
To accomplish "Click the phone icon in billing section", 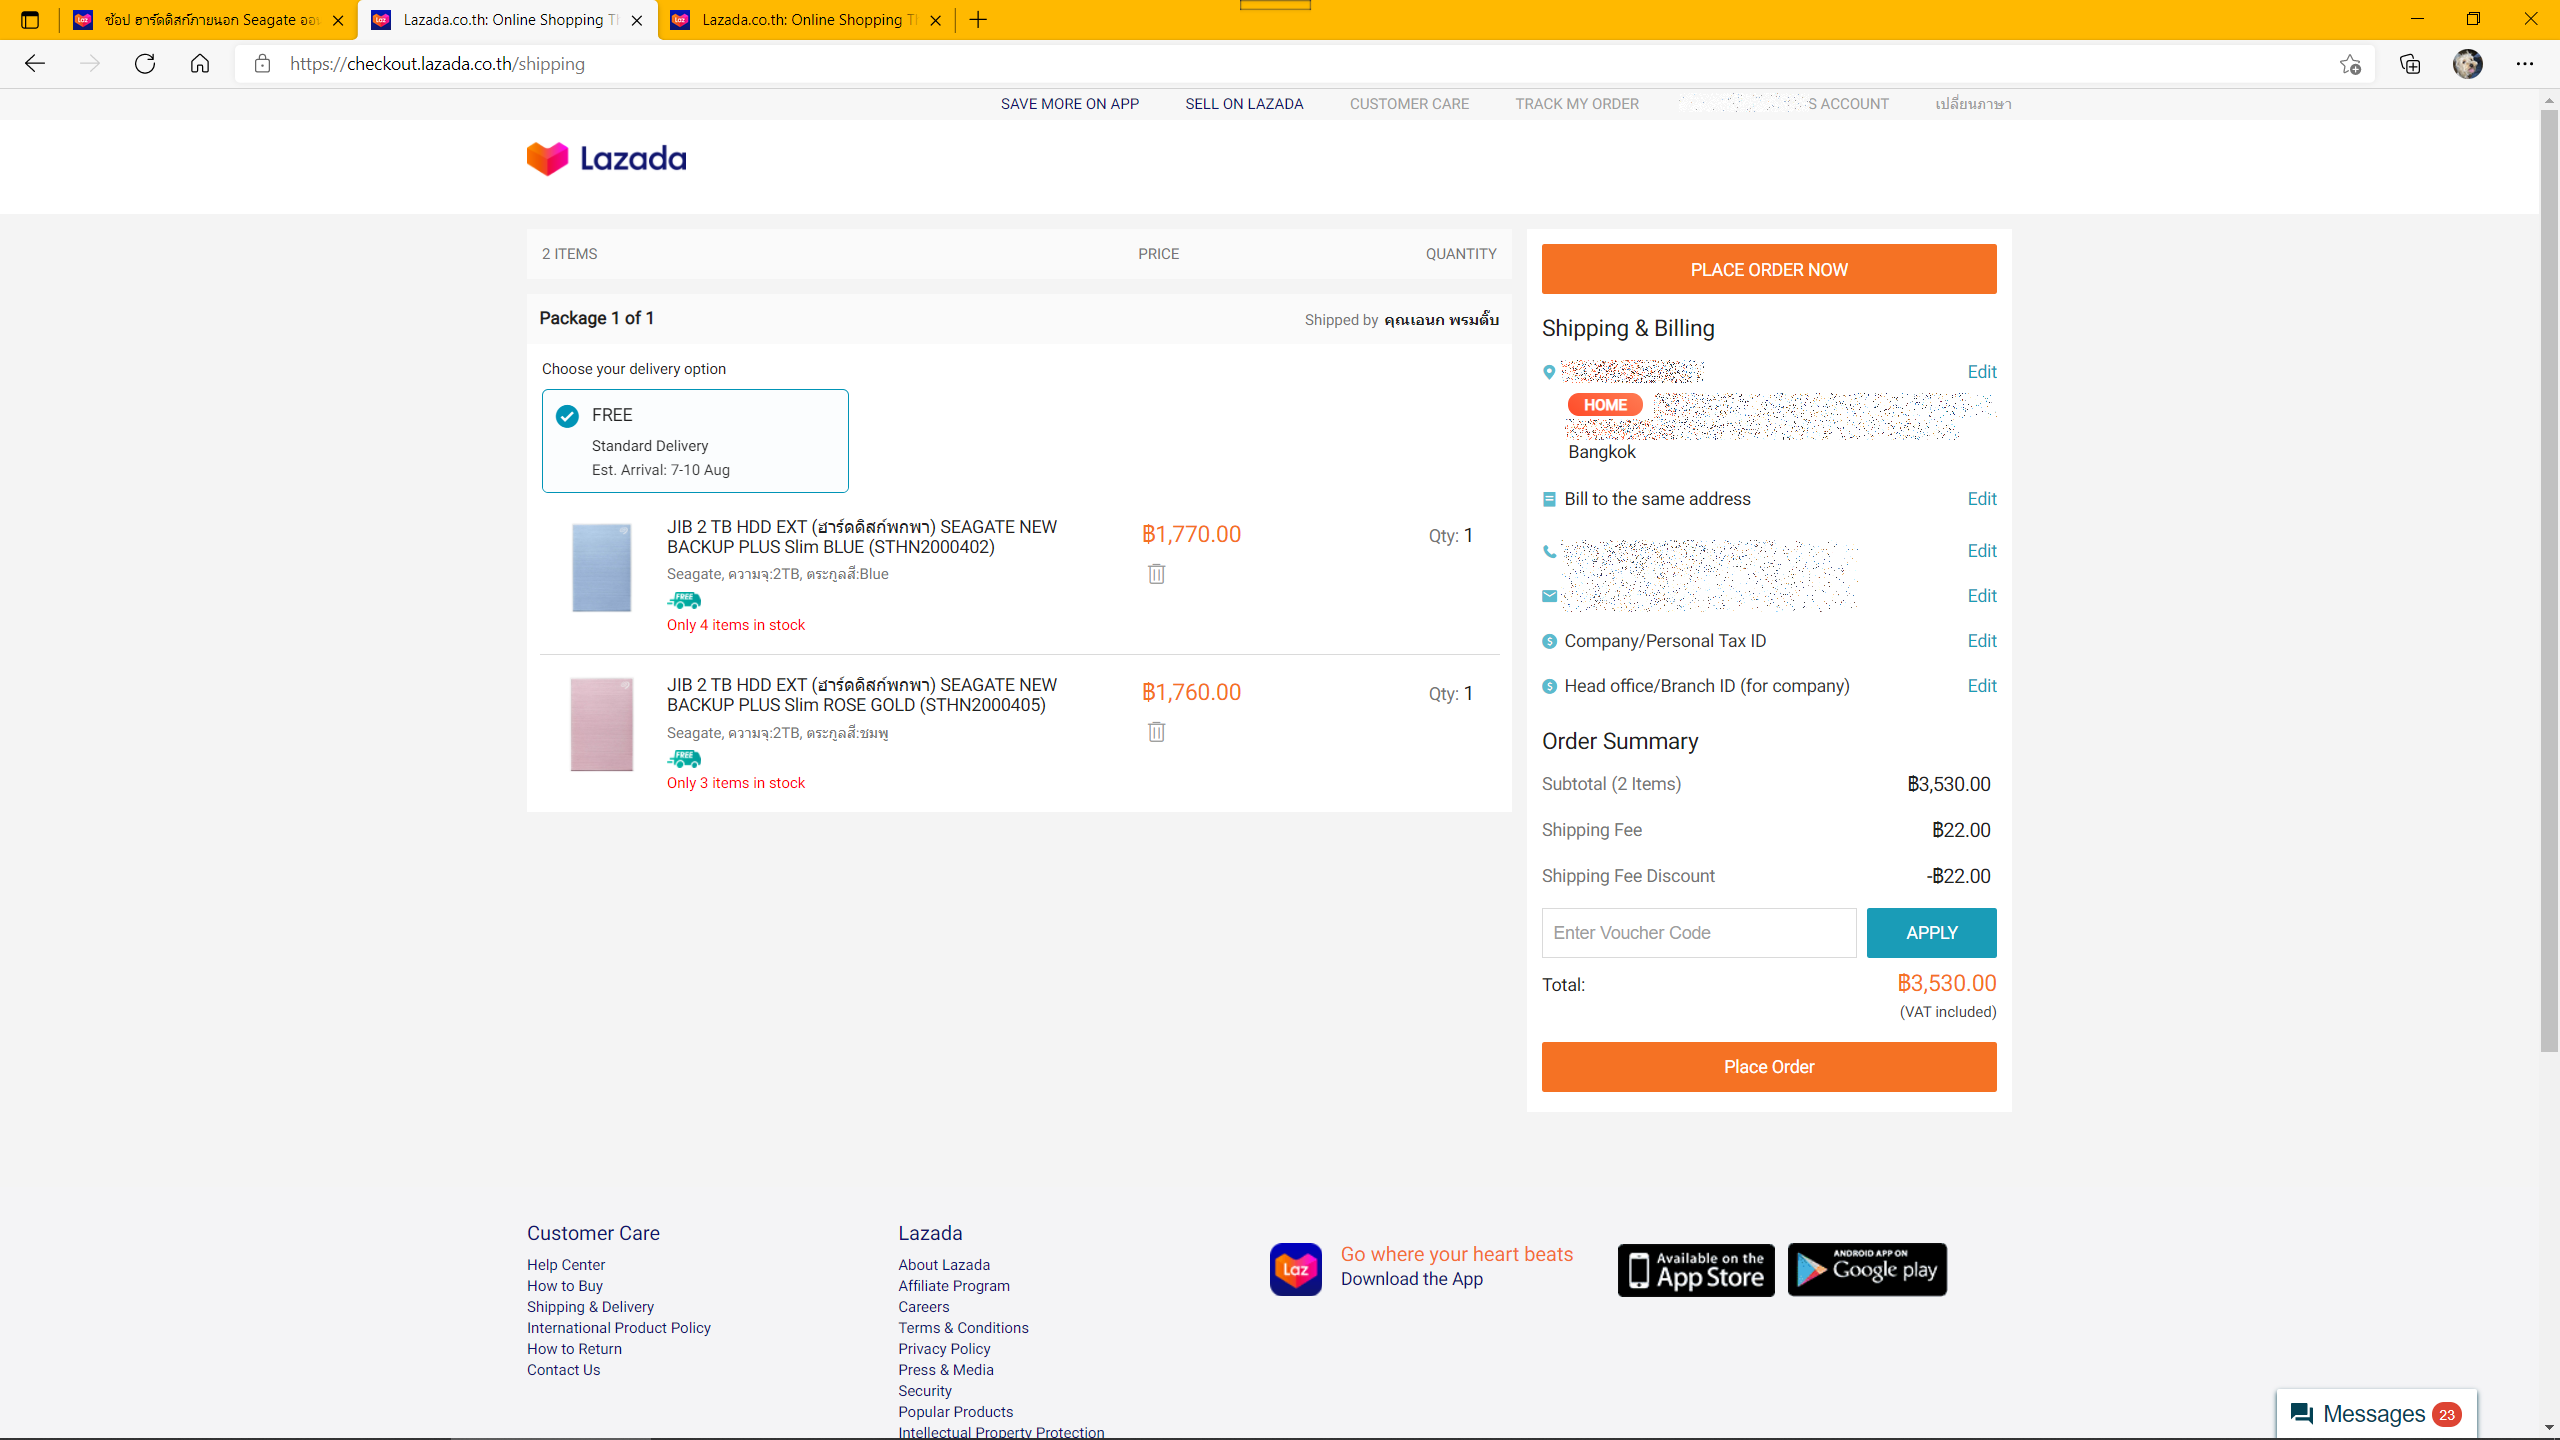I will point(1549,551).
